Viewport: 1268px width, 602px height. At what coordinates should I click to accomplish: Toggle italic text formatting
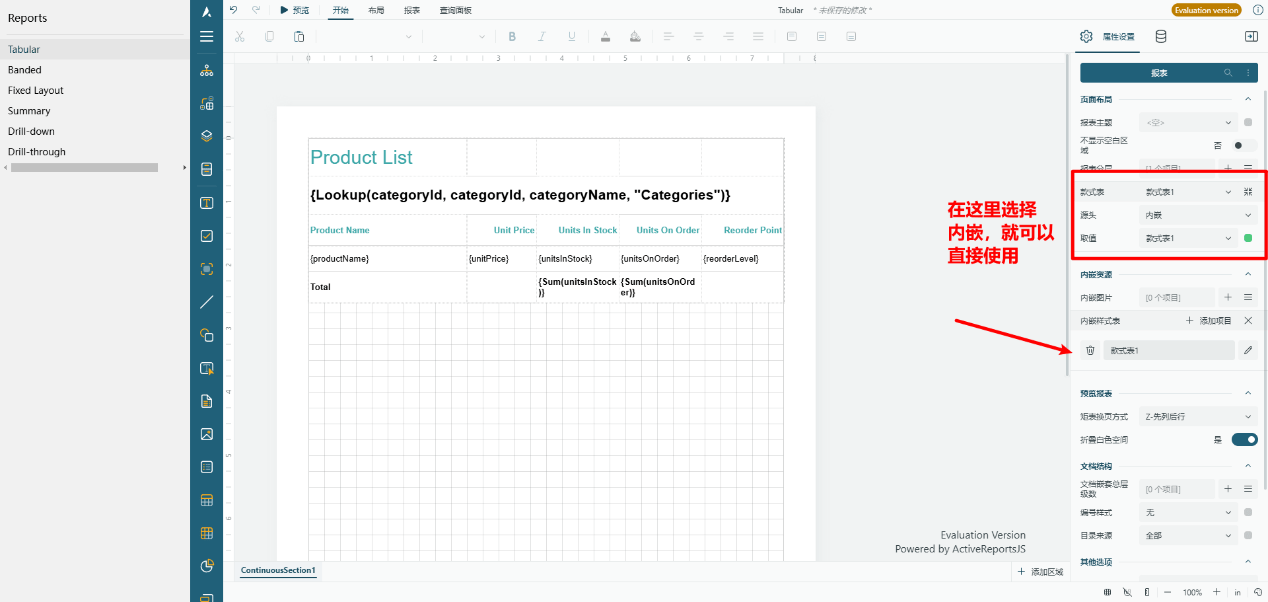pos(542,37)
